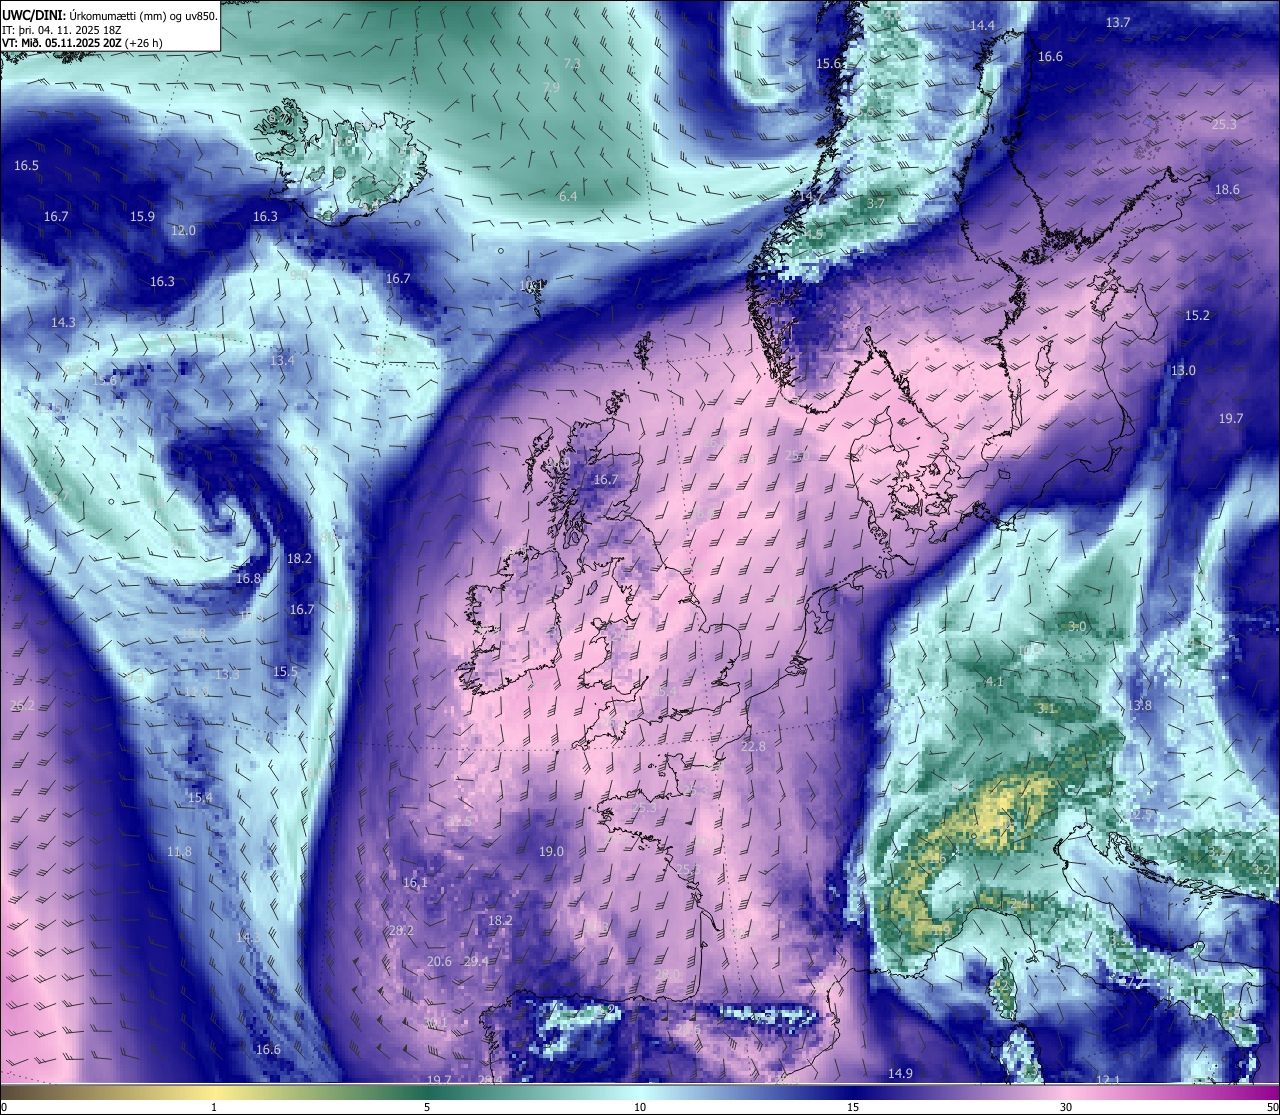Viewport: 1280px width, 1115px height.
Task: Click the map value 13.0 on the right side
Action: pyautogui.click(x=1183, y=370)
